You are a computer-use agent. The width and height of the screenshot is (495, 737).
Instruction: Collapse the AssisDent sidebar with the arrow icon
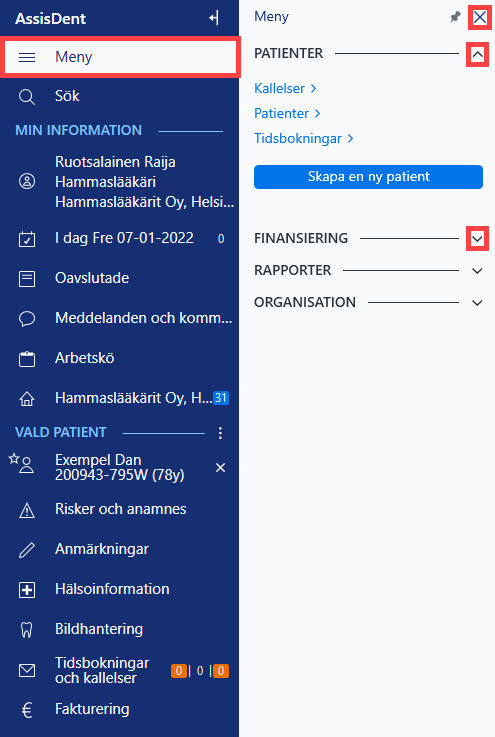coord(214,18)
